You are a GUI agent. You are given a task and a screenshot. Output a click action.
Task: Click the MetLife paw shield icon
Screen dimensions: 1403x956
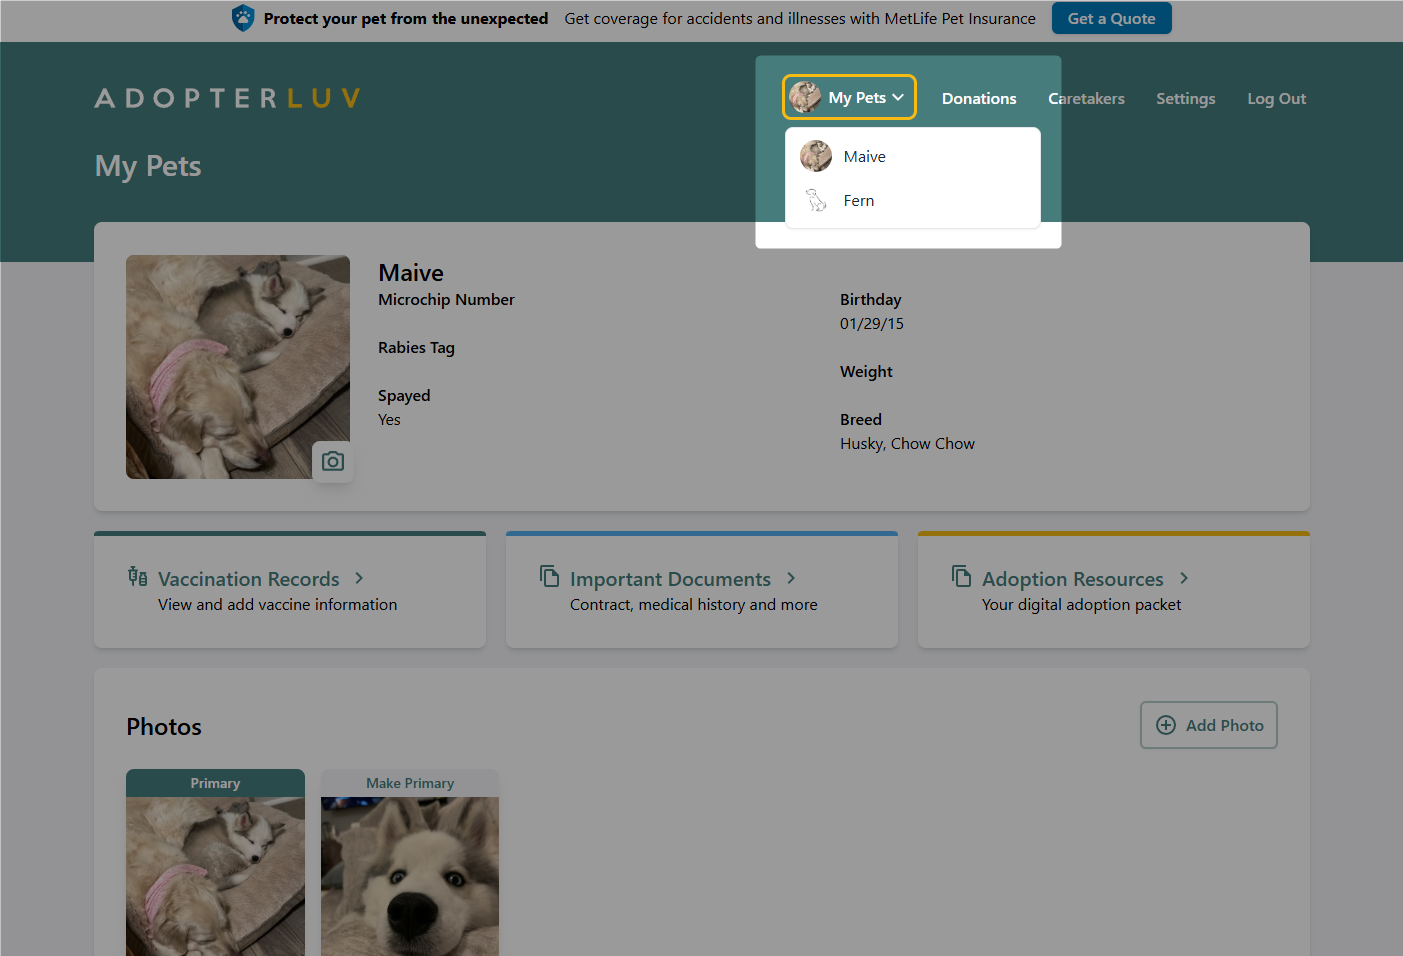coord(243,18)
